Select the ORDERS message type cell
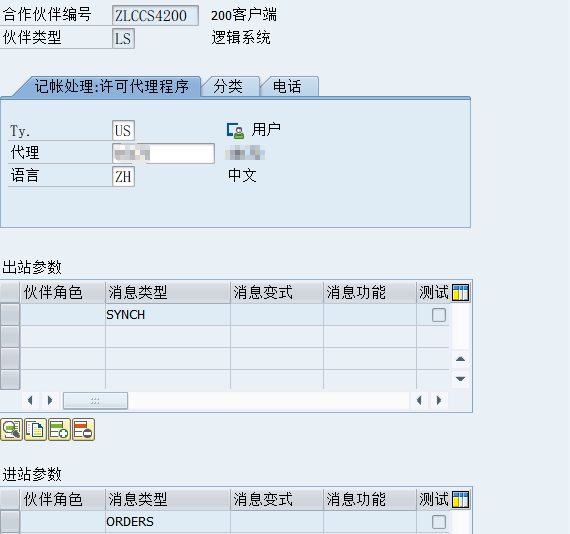The image size is (570, 534). point(168,522)
